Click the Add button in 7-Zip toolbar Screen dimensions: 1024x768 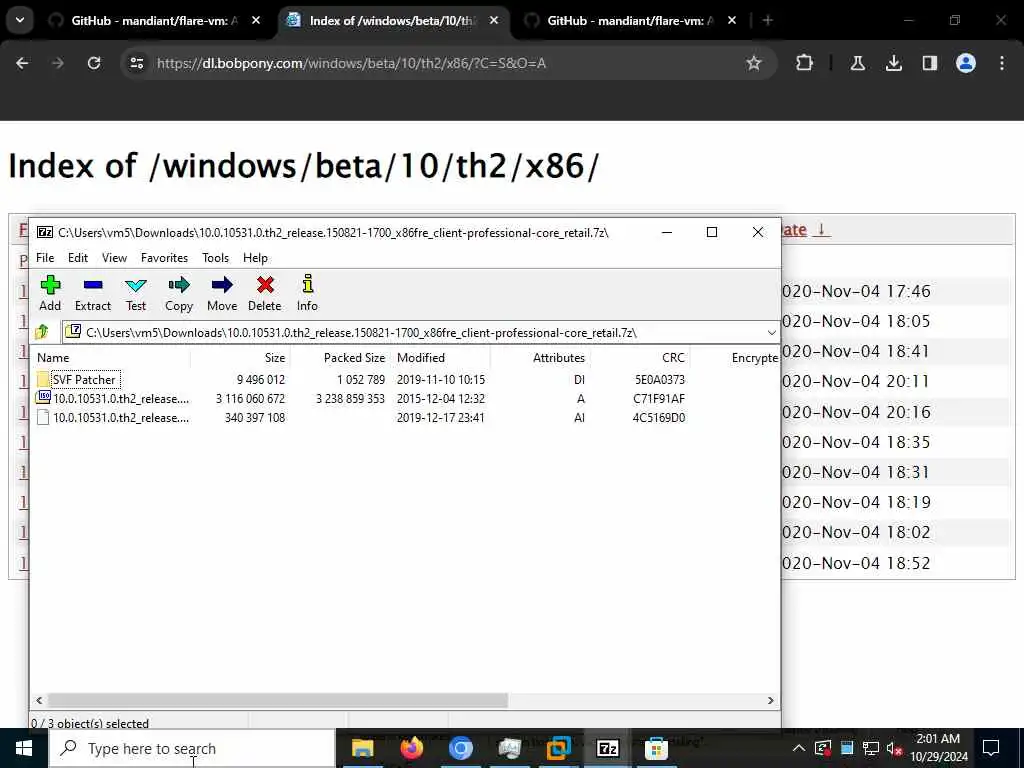point(50,293)
